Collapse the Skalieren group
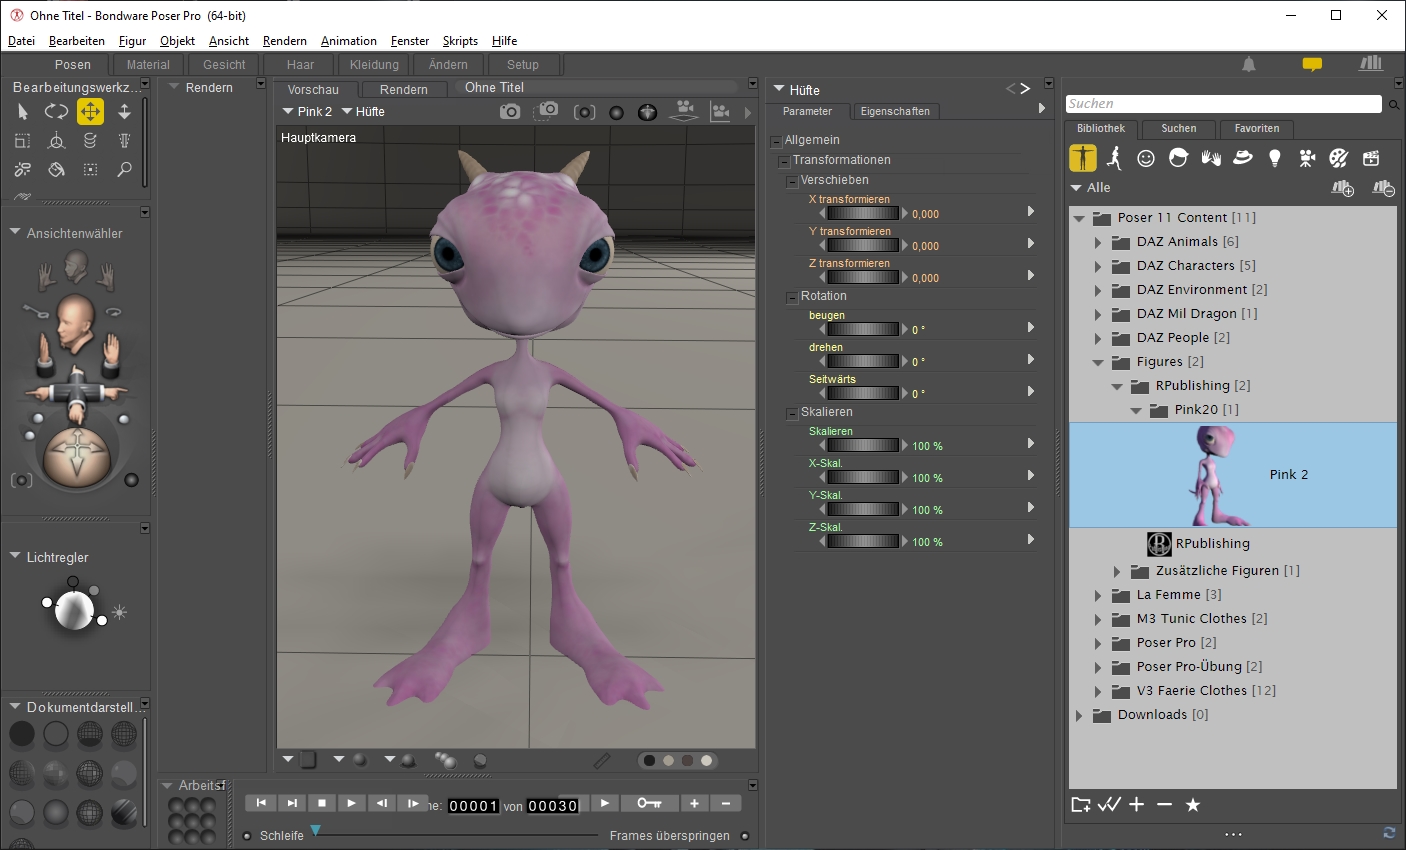The width and height of the screenshot is (1406, 850). pyautogui.click(x=792, y=414)
